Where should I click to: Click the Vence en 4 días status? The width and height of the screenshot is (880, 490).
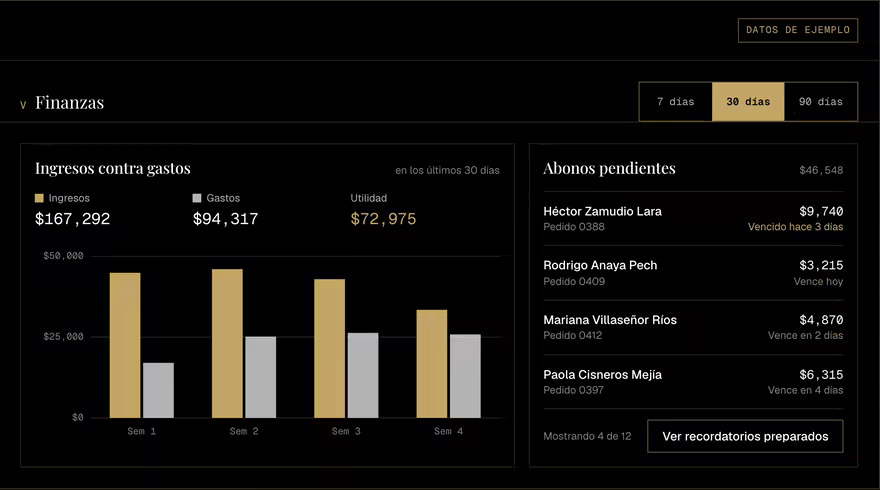click(805, 390)
